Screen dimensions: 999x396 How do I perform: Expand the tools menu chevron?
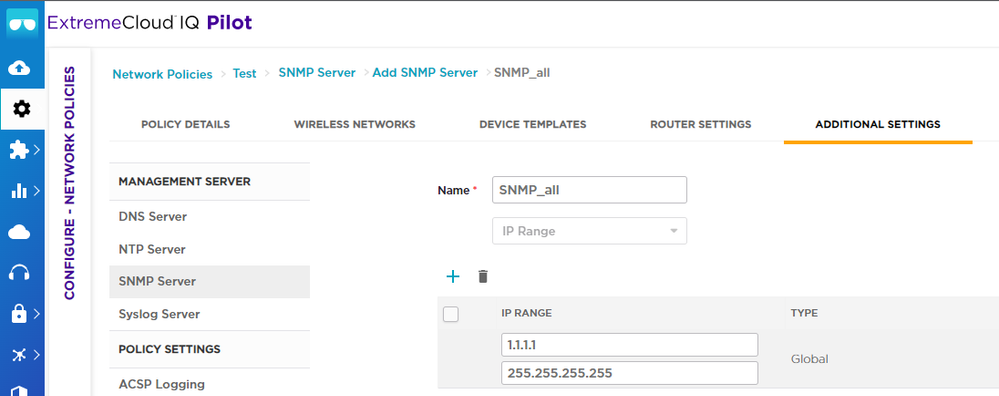click(37, 355)
